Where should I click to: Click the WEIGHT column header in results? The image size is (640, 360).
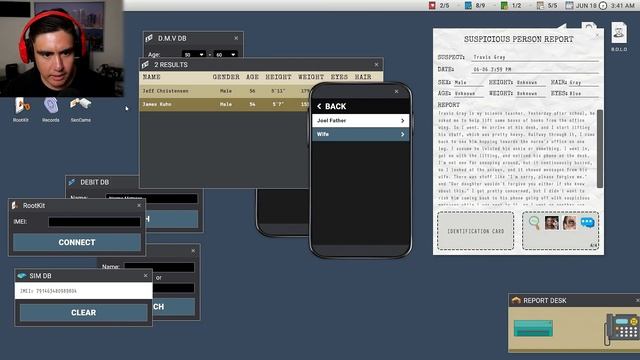pos(311,77)
